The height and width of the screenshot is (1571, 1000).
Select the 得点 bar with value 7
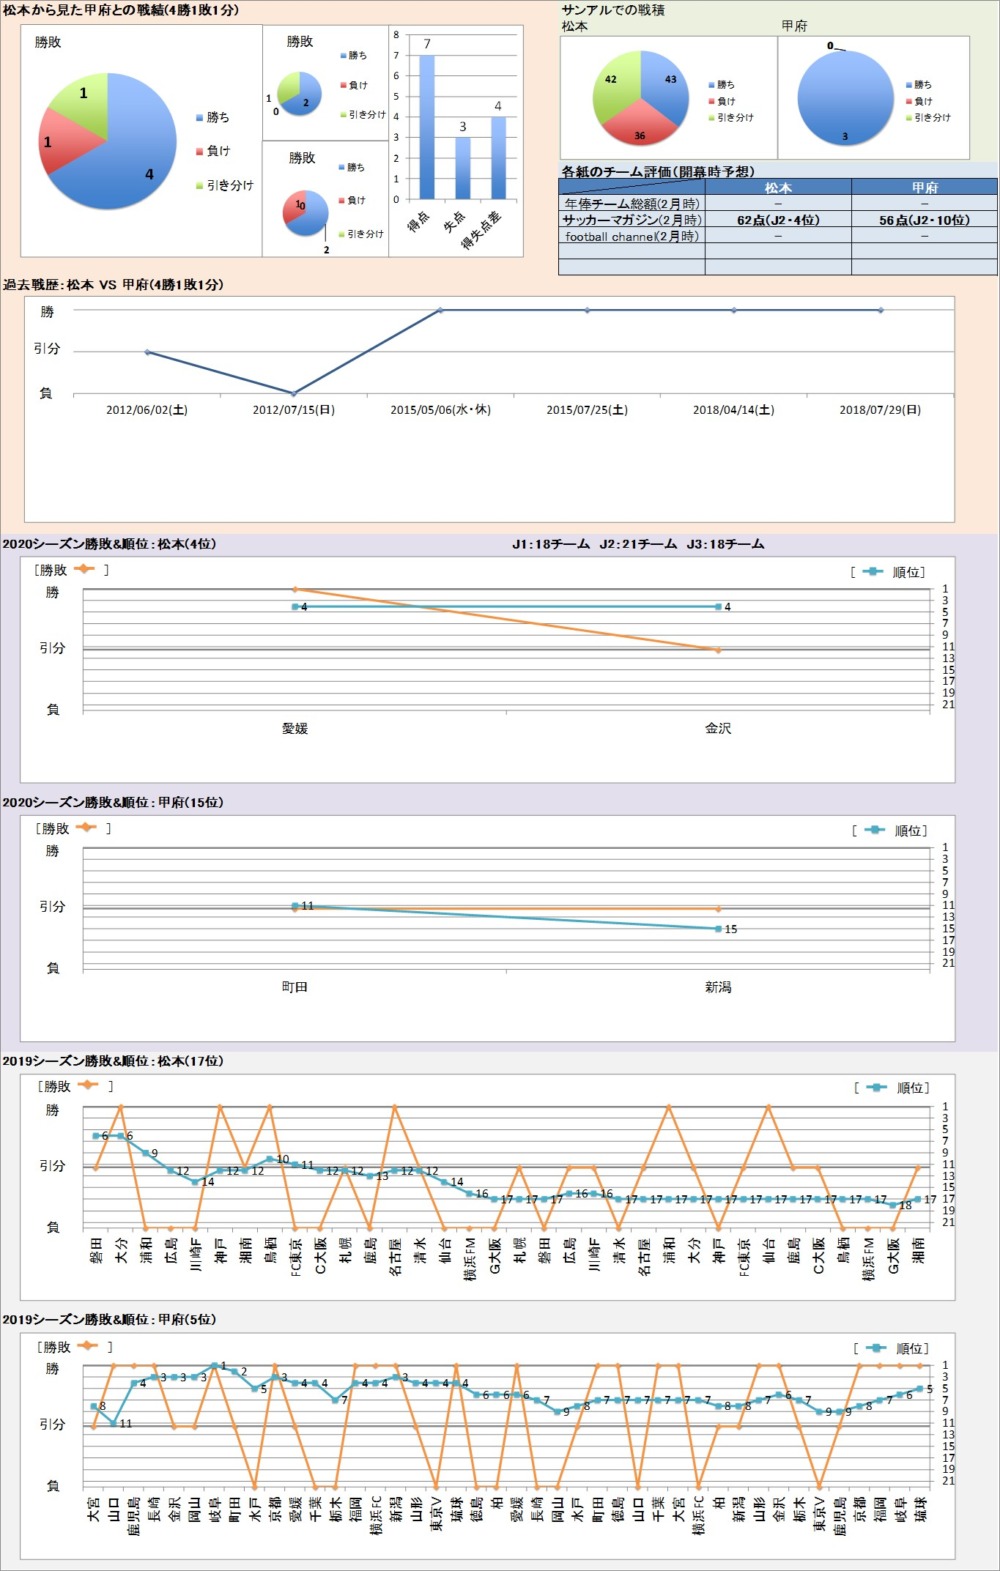427,127
